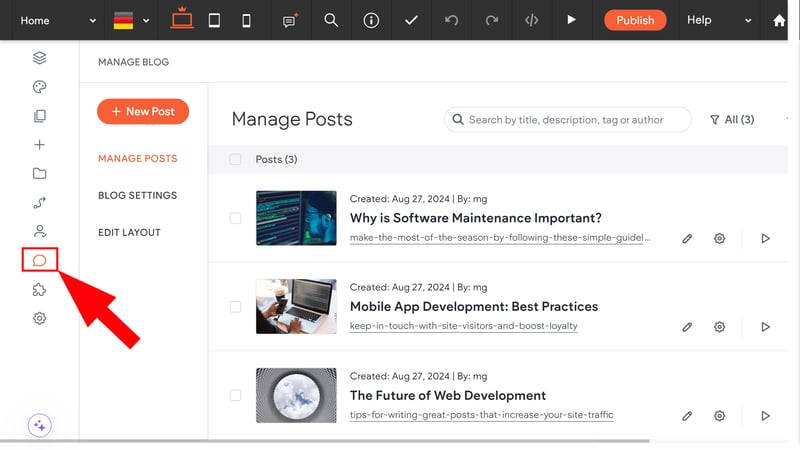800x450 pixels.
Task: Edit the Mobile App Development post
Action: [687, 327]
